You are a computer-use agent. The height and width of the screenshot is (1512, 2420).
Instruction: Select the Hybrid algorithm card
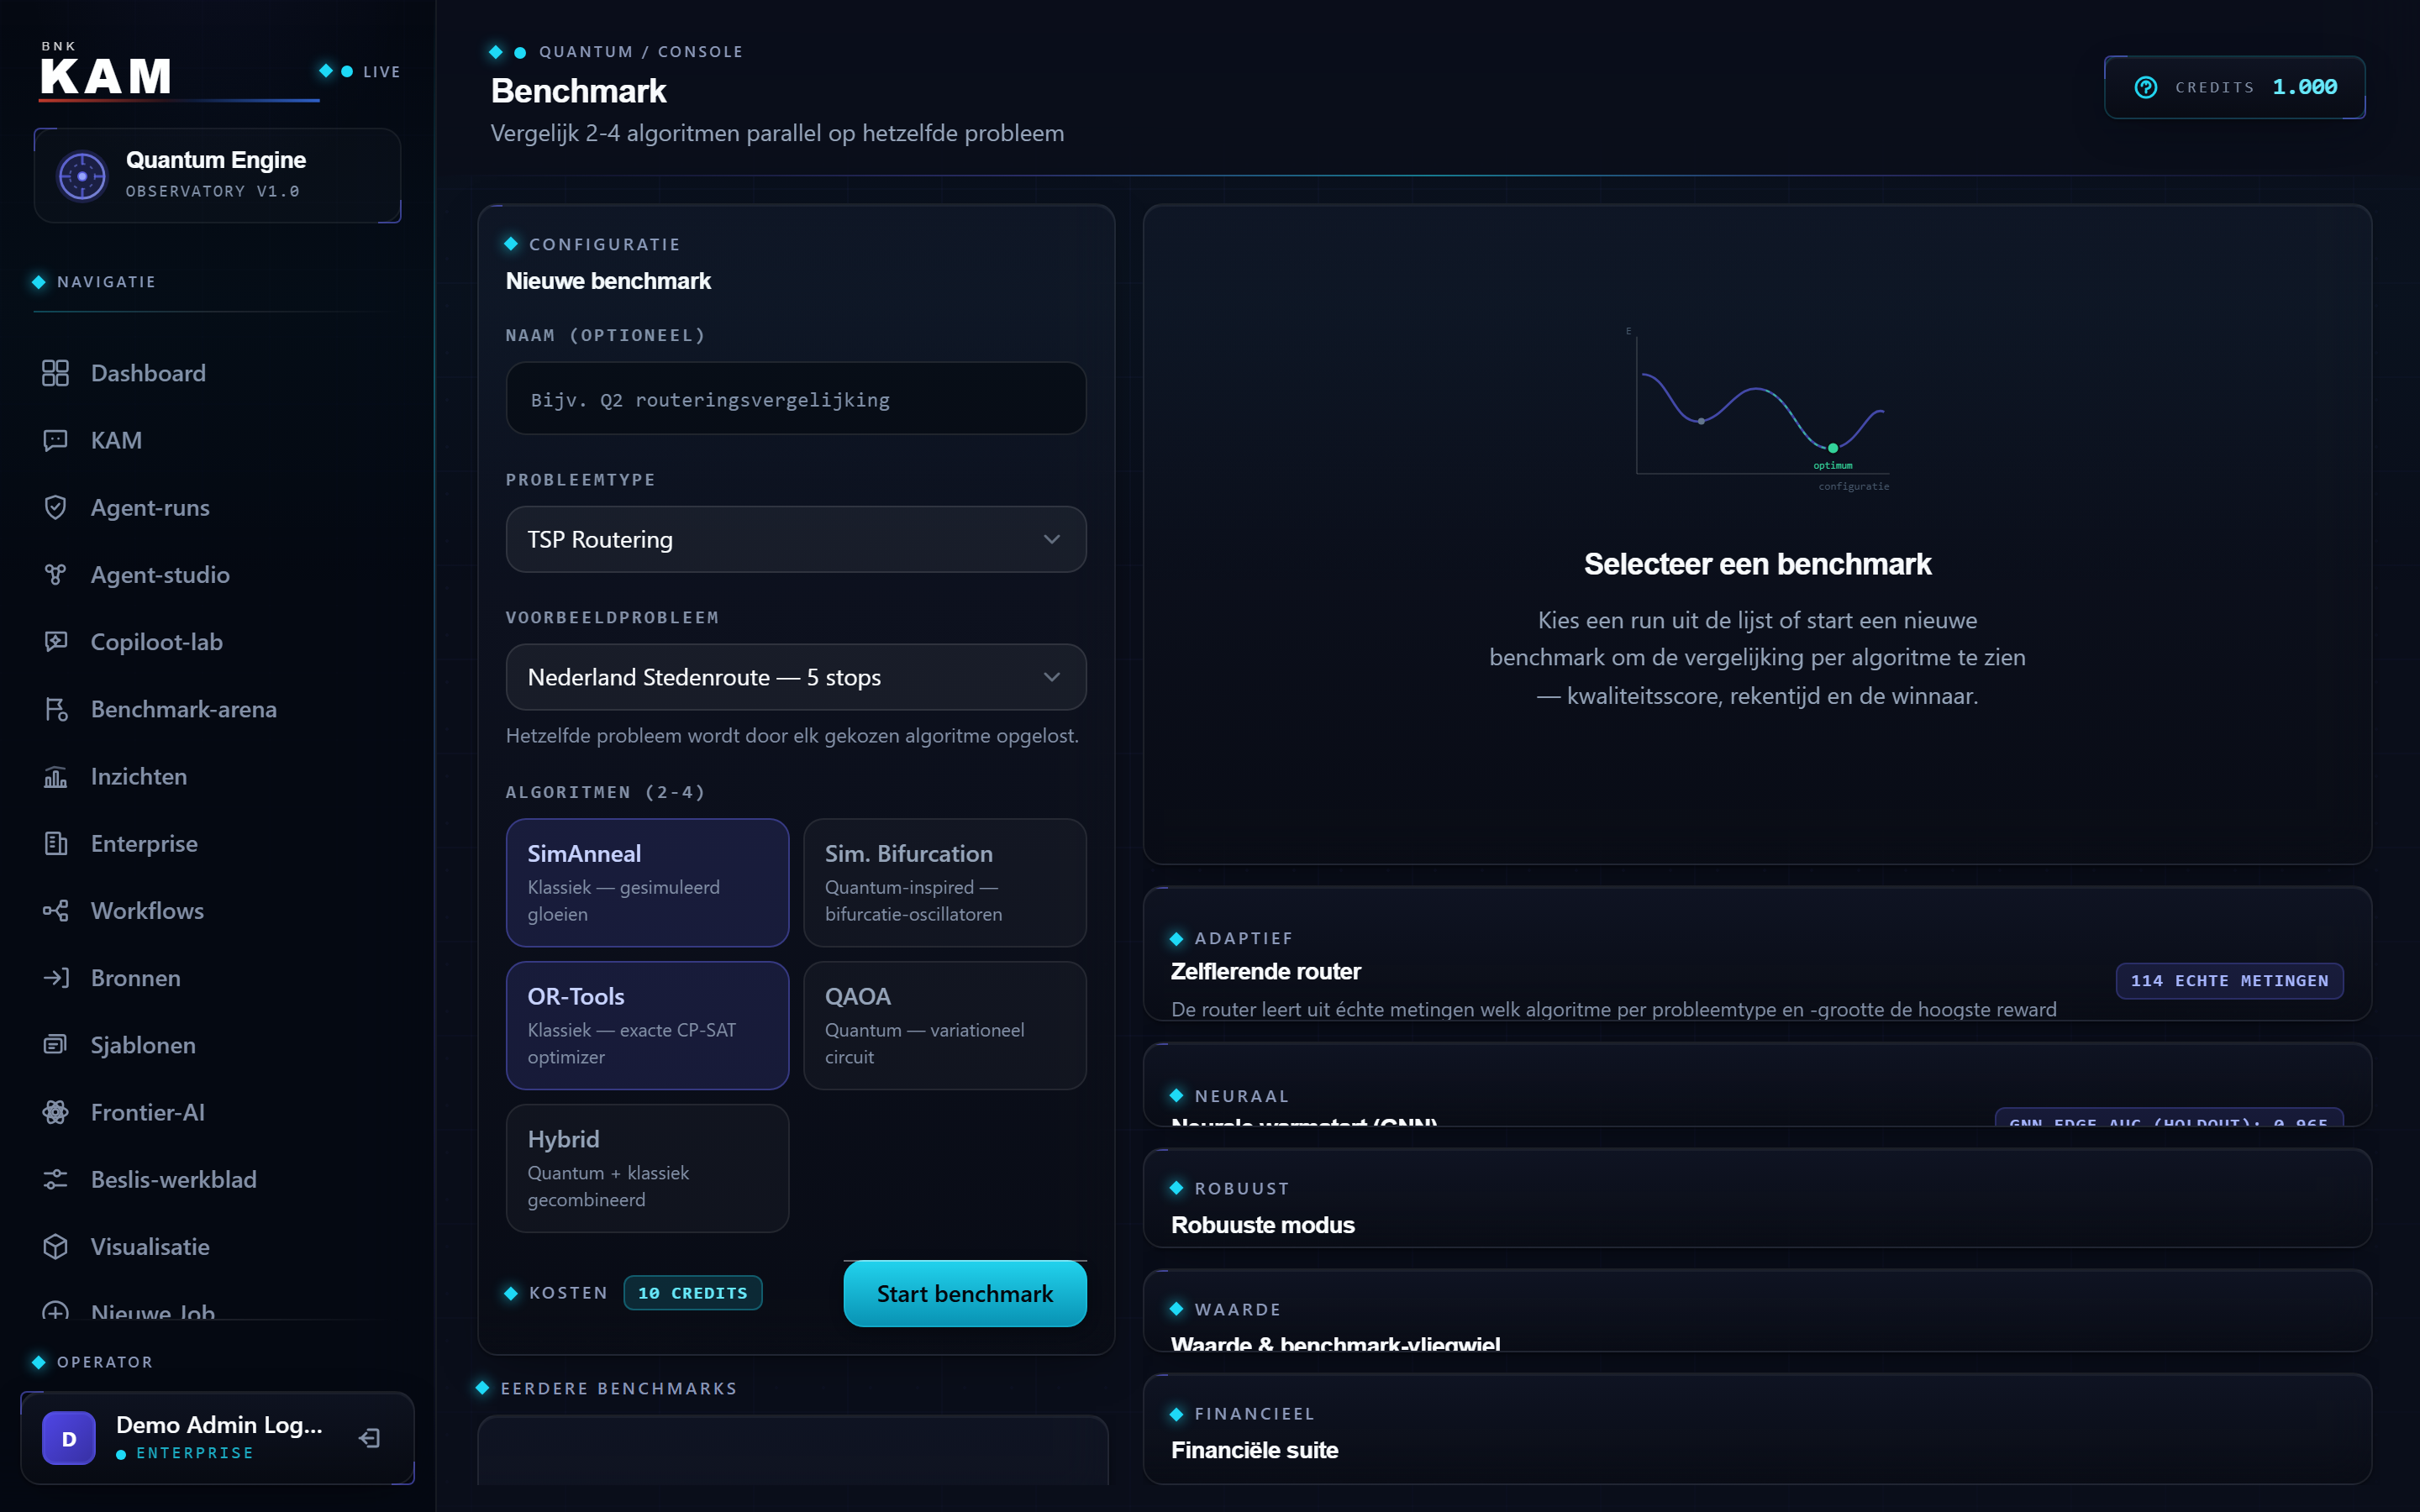click(647, 1168)
